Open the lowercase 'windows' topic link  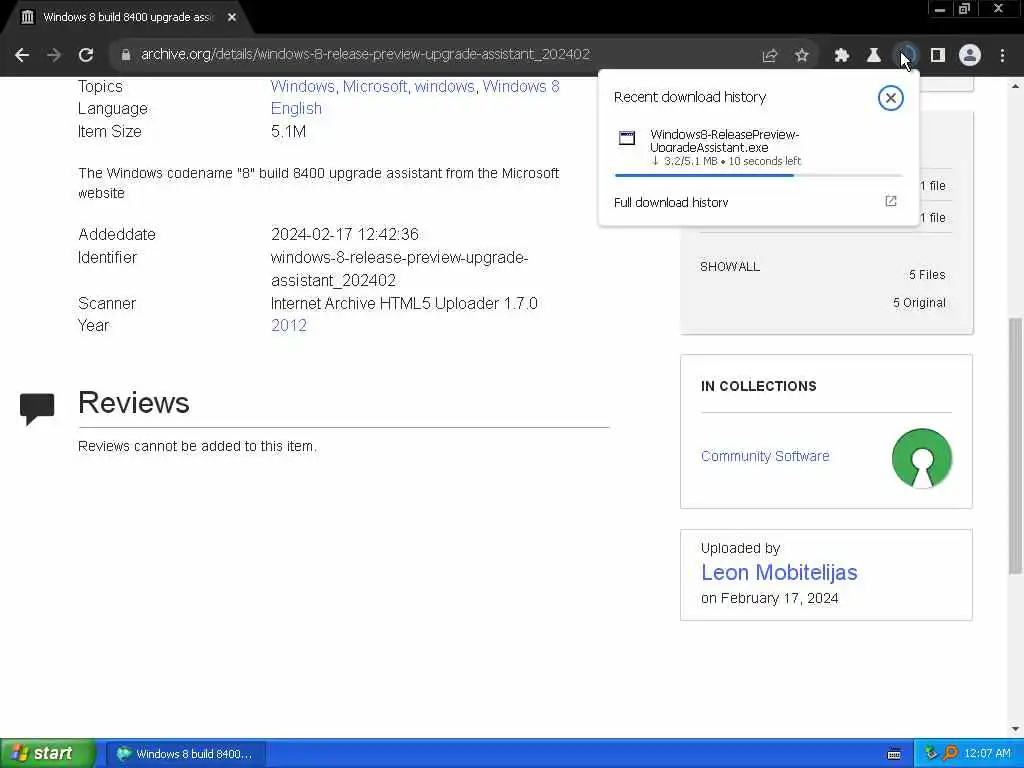(x=444, y=86)
